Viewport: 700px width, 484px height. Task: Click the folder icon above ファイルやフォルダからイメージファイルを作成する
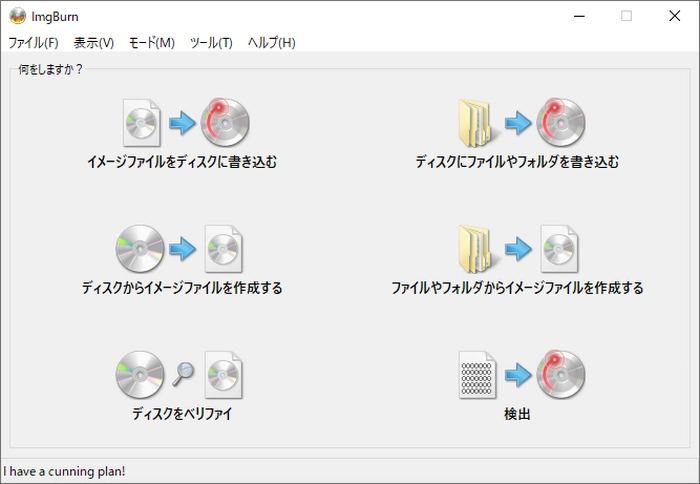pos(478,249)
